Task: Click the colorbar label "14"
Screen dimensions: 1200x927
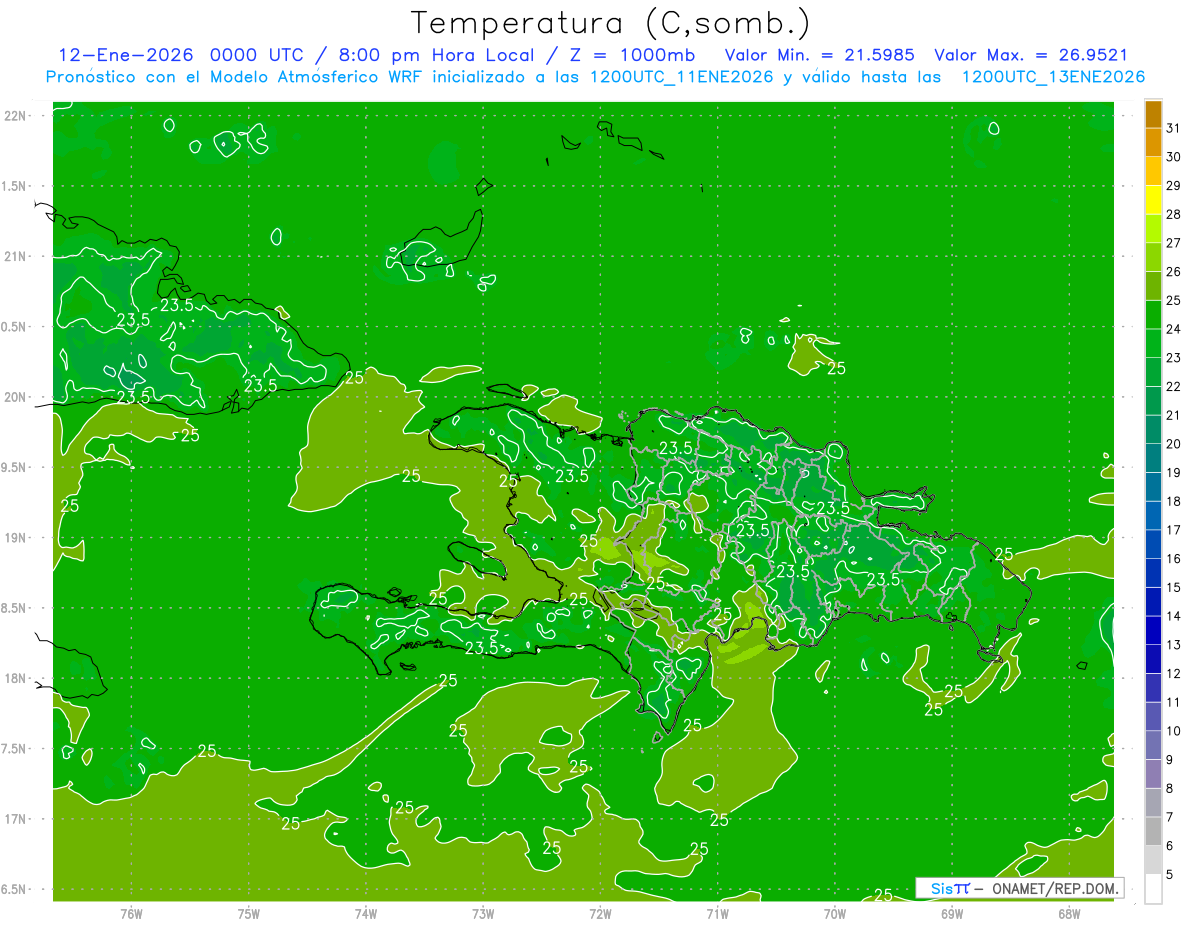Action: [1173, 616]
